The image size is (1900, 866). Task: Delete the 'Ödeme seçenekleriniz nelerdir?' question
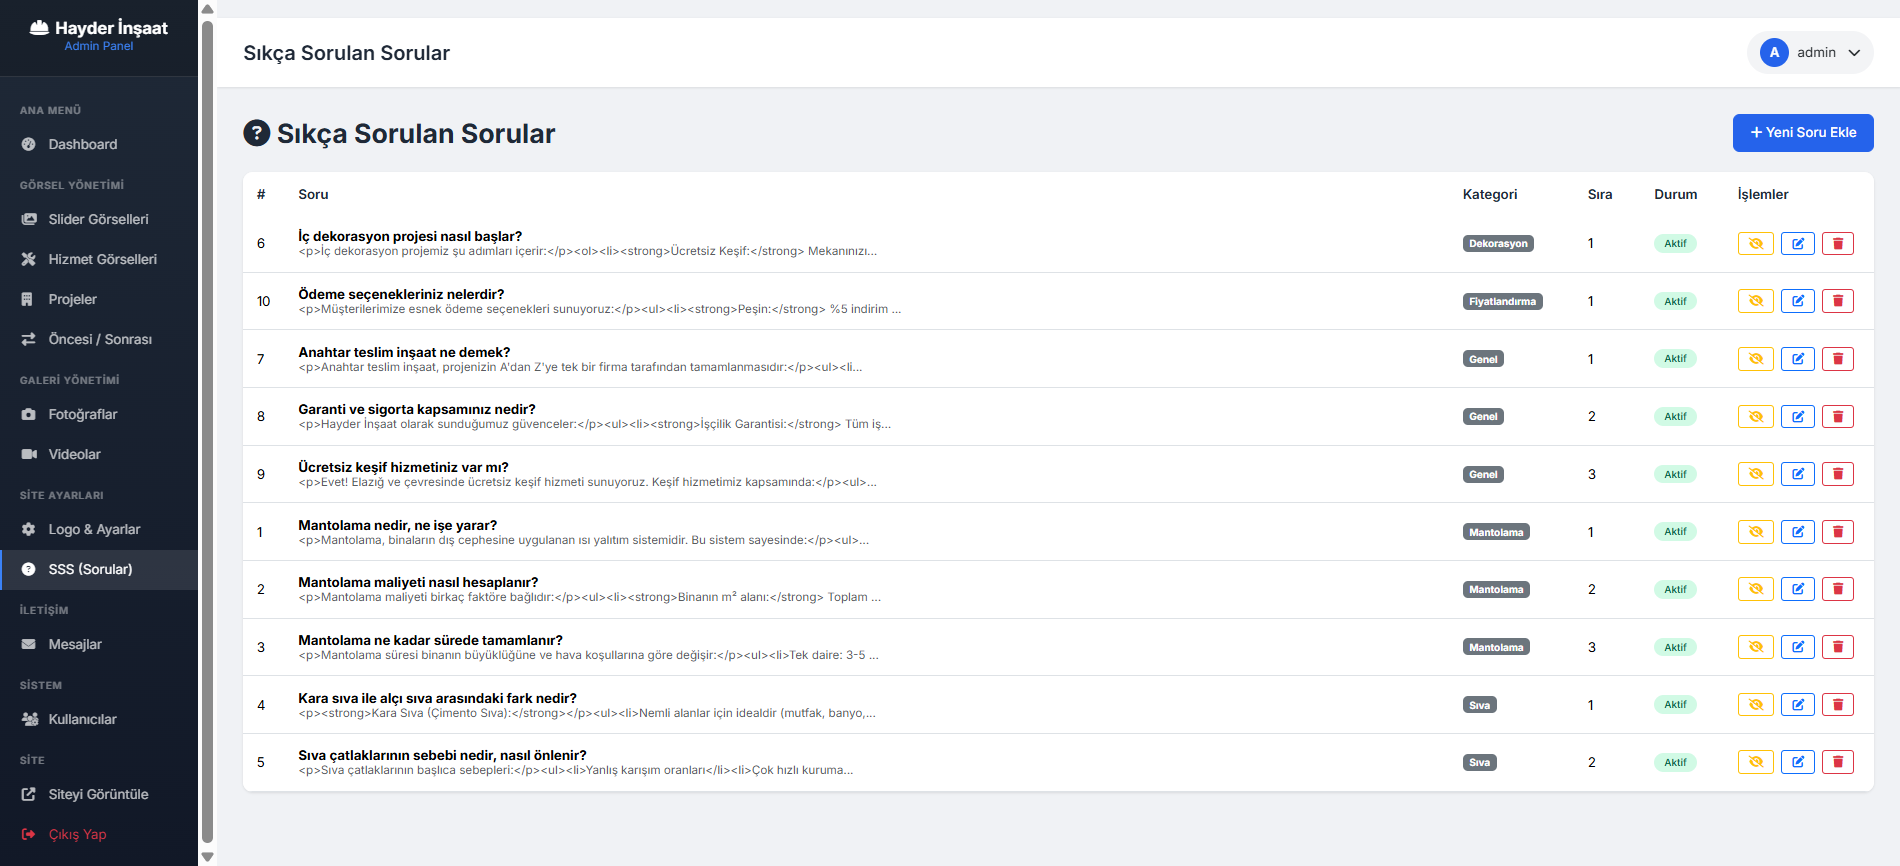[x=1837, y=301]
